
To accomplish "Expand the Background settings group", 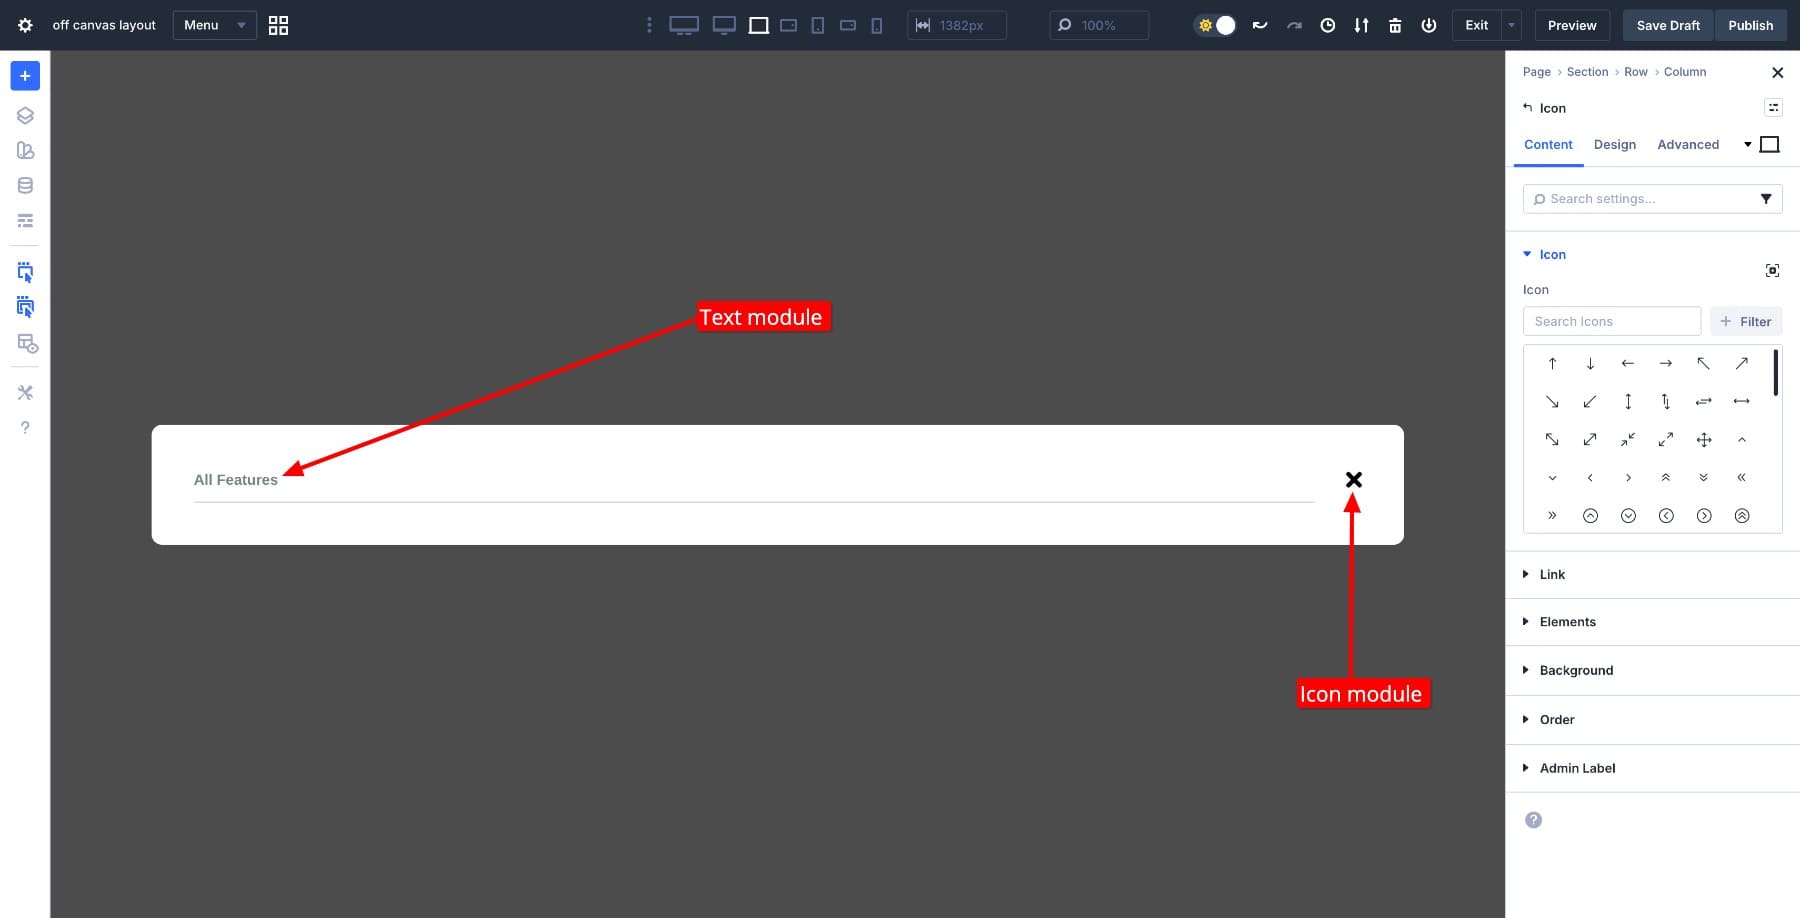I will coord(1576,670).
